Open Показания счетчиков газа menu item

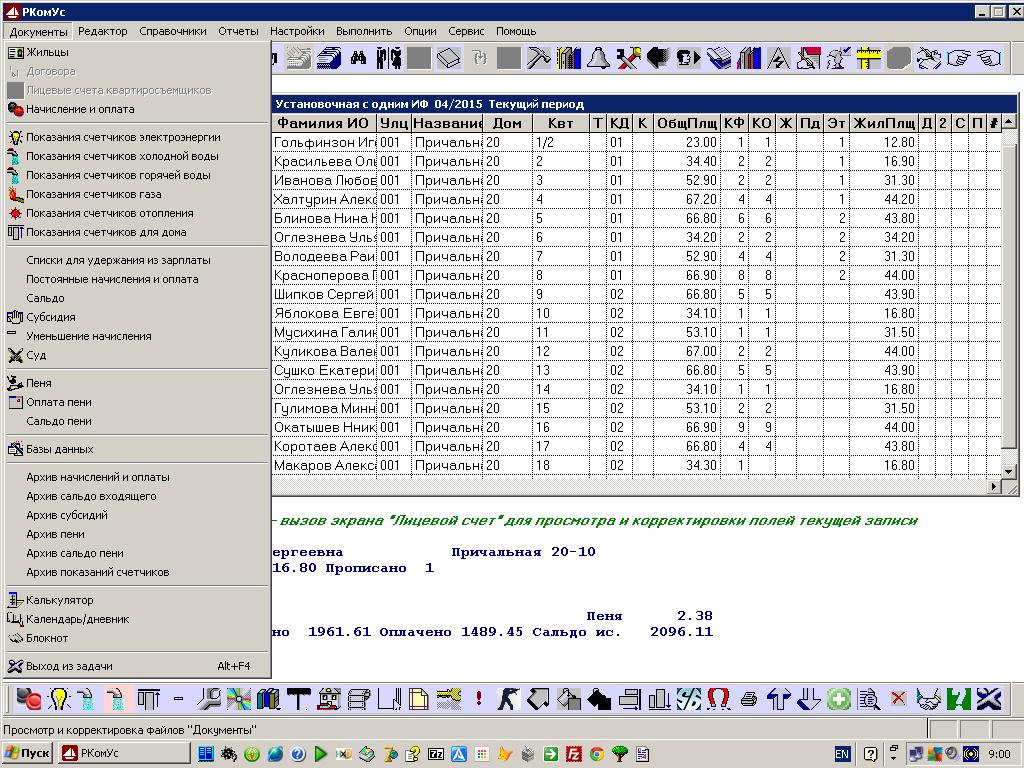[93, 194]
